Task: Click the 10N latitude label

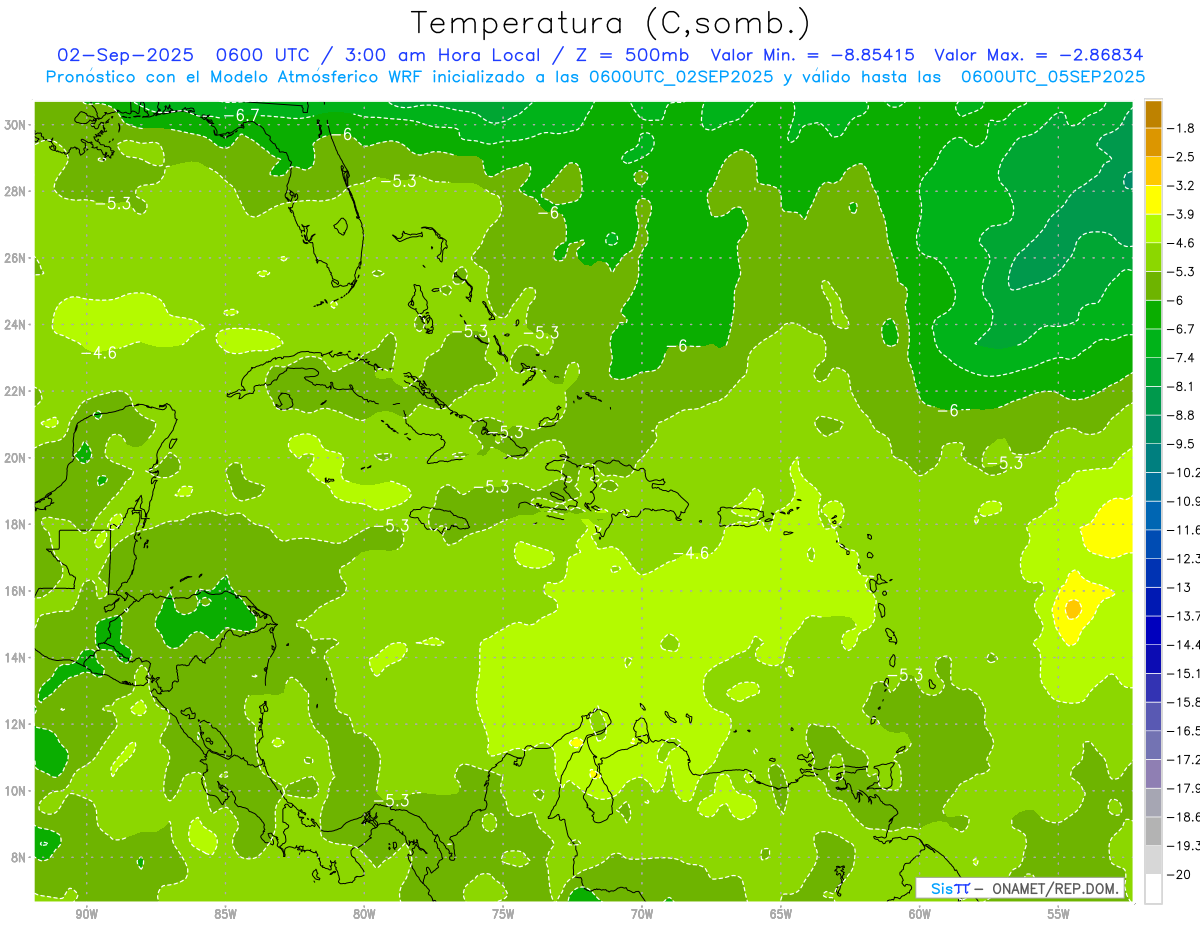Action: [x=17, y=791]
